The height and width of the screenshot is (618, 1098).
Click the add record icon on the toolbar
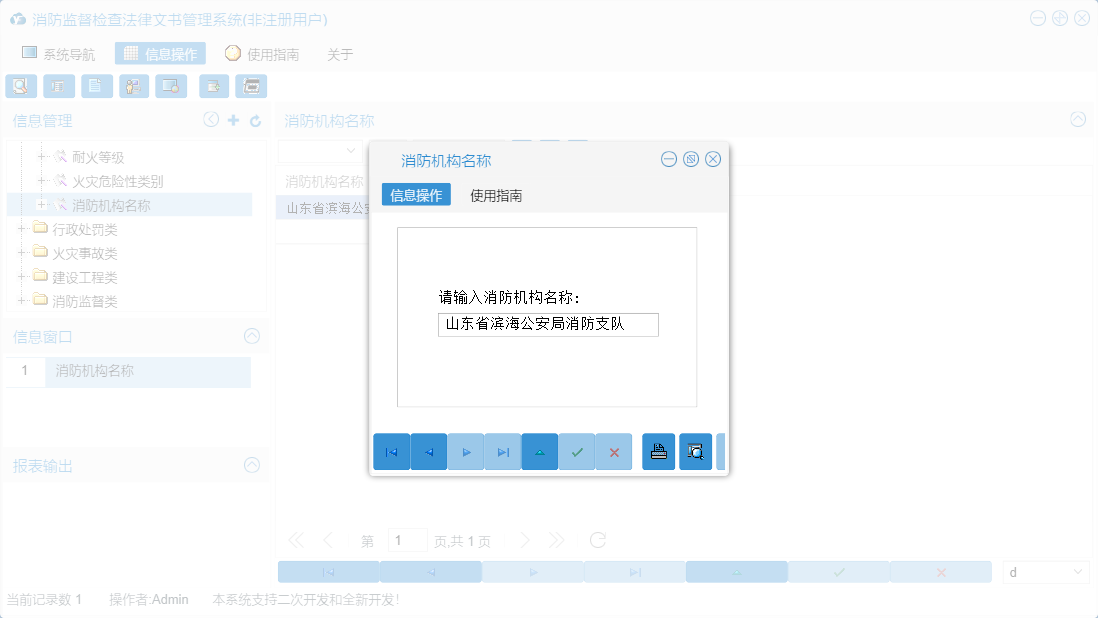click(213, 86)
